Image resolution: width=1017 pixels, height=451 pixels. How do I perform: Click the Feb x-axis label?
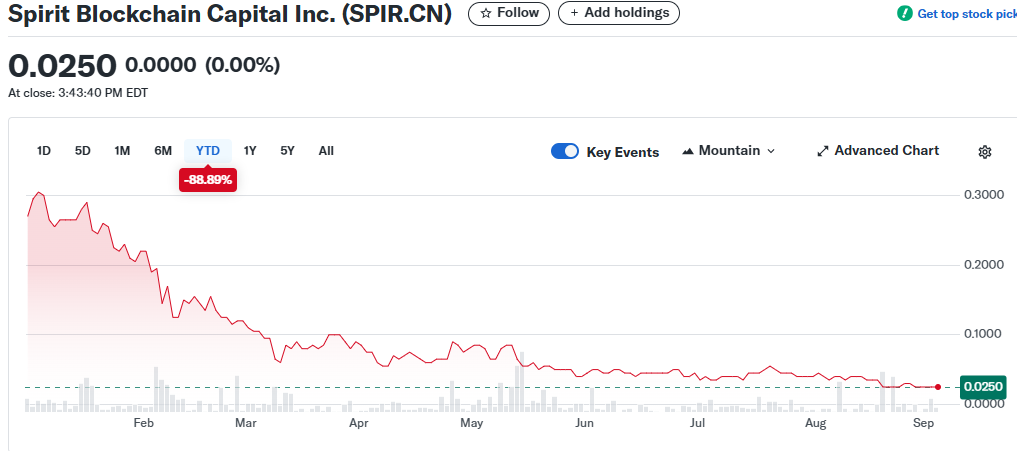[143, 424]
